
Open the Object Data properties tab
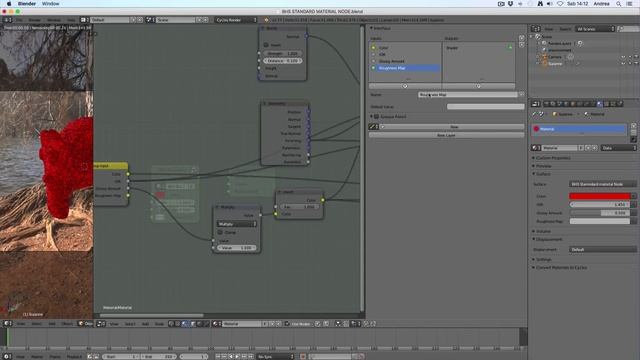coord(593,104)
